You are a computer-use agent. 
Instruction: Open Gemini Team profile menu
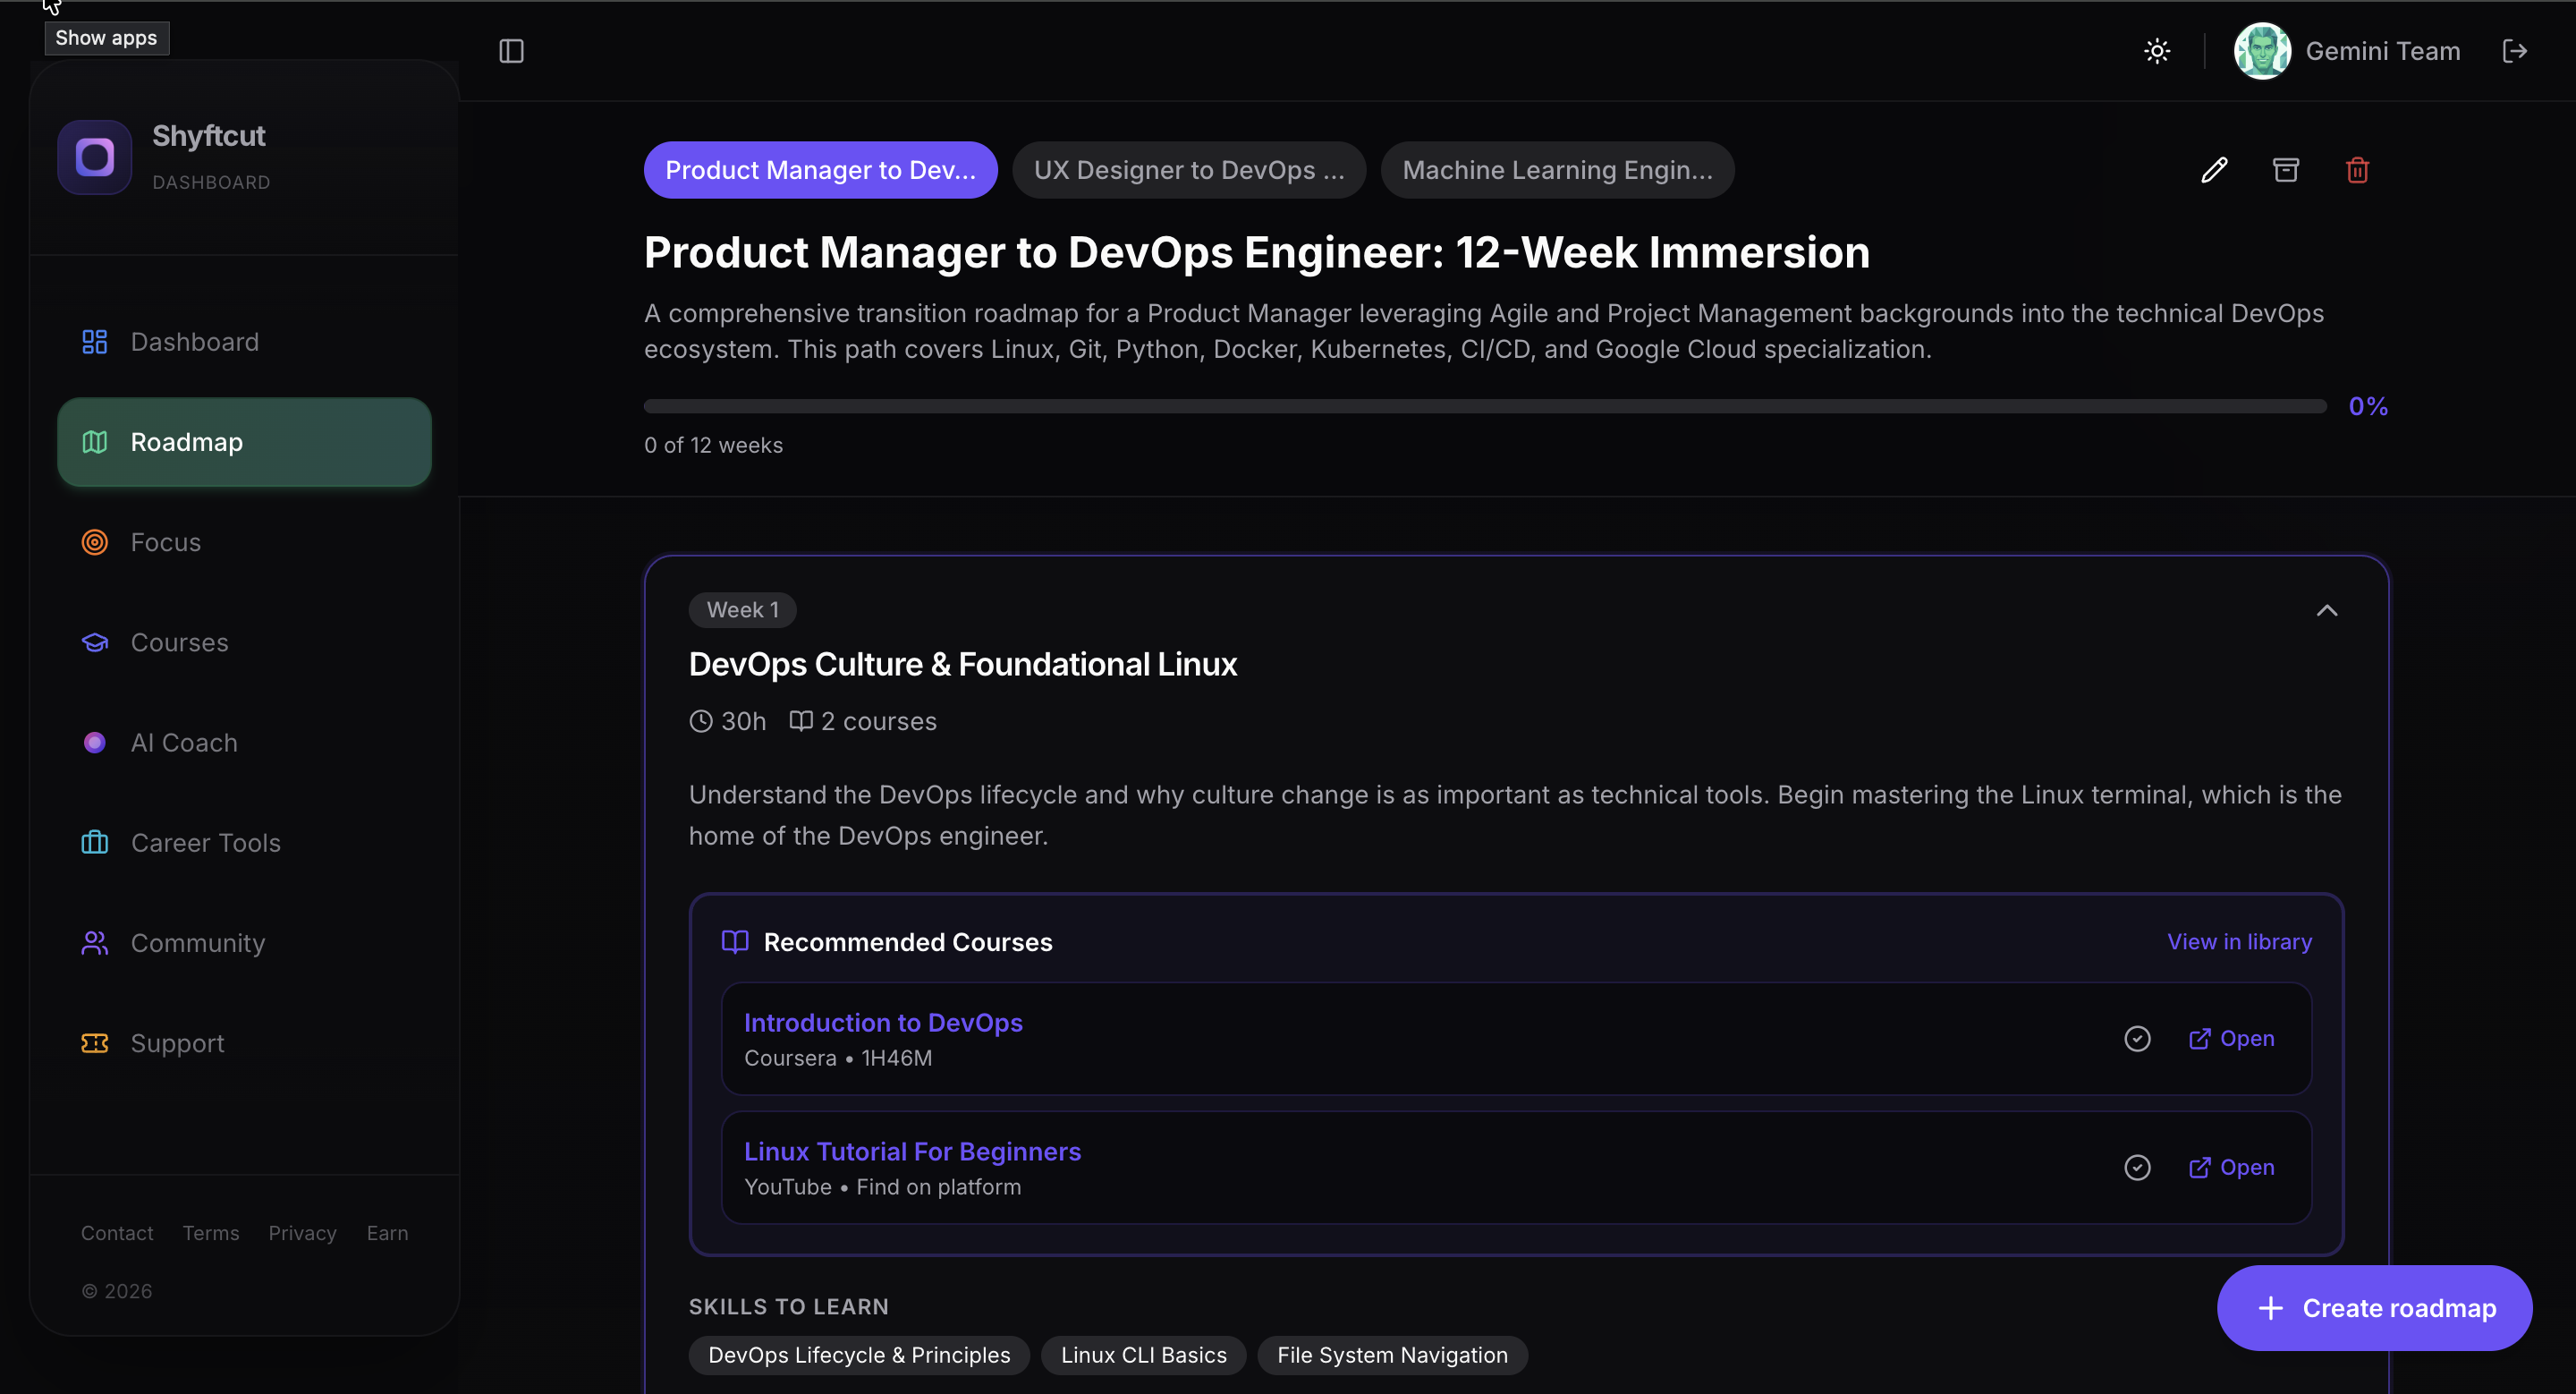click(x=2346, y=51)
